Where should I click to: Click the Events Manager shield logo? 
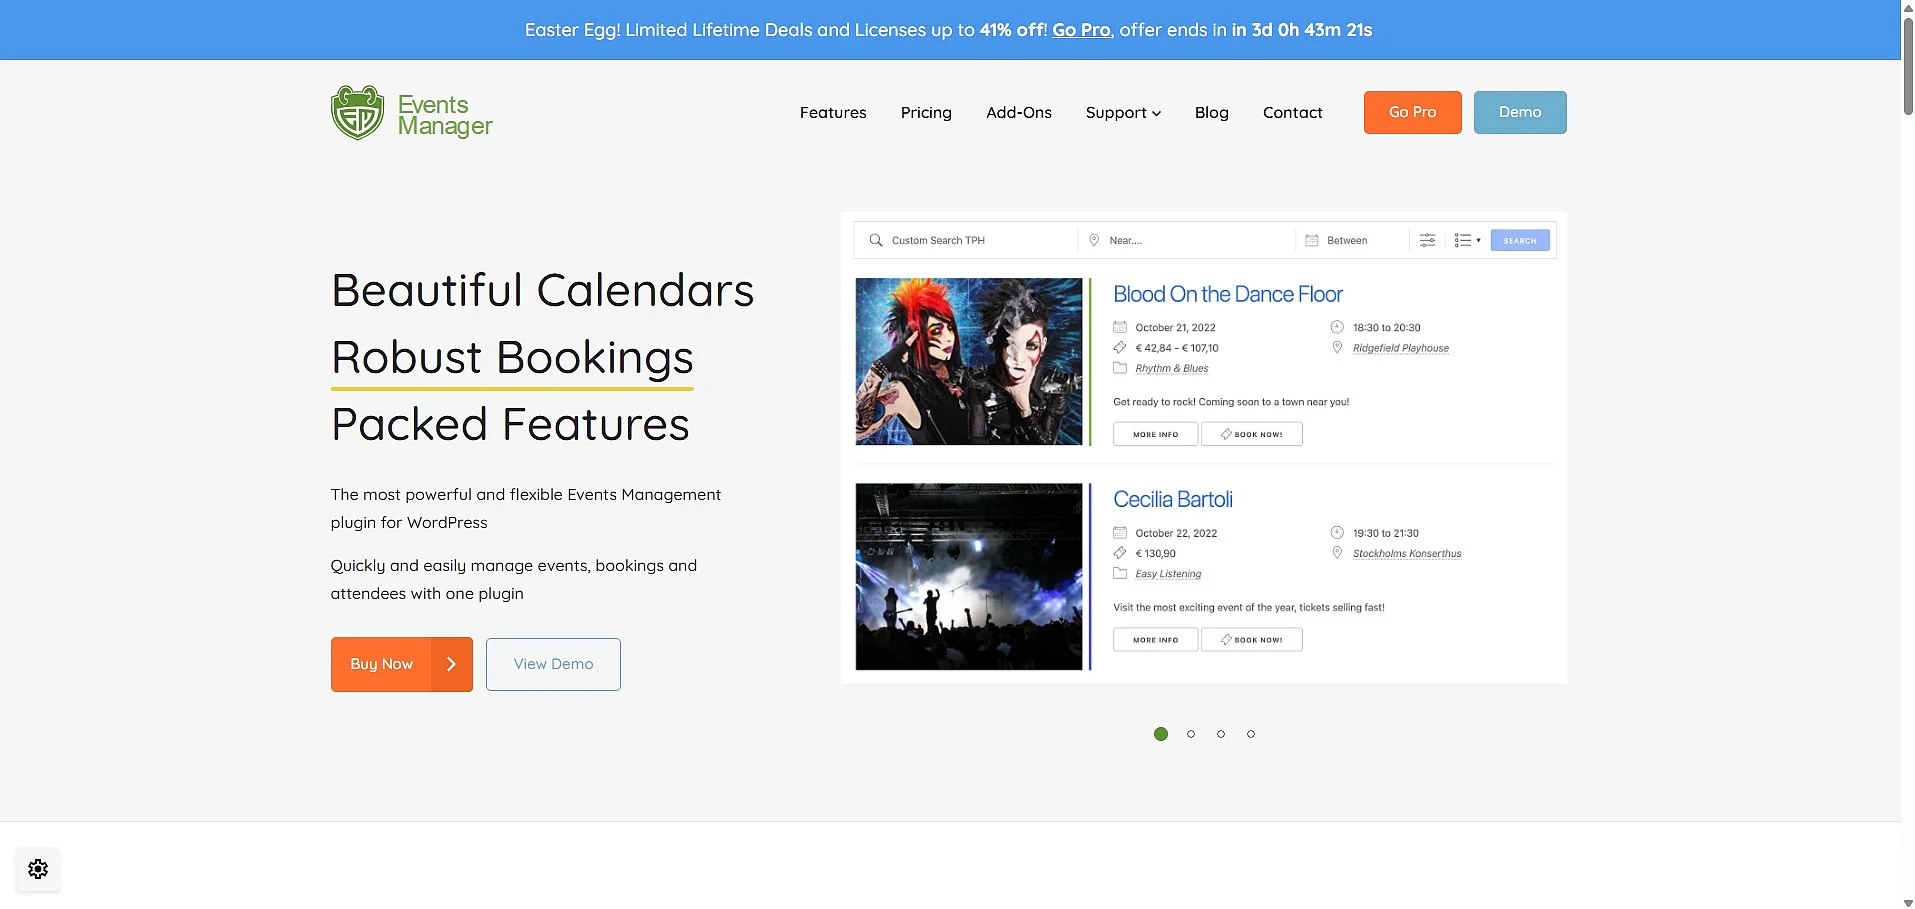click(x=357, y=113)
